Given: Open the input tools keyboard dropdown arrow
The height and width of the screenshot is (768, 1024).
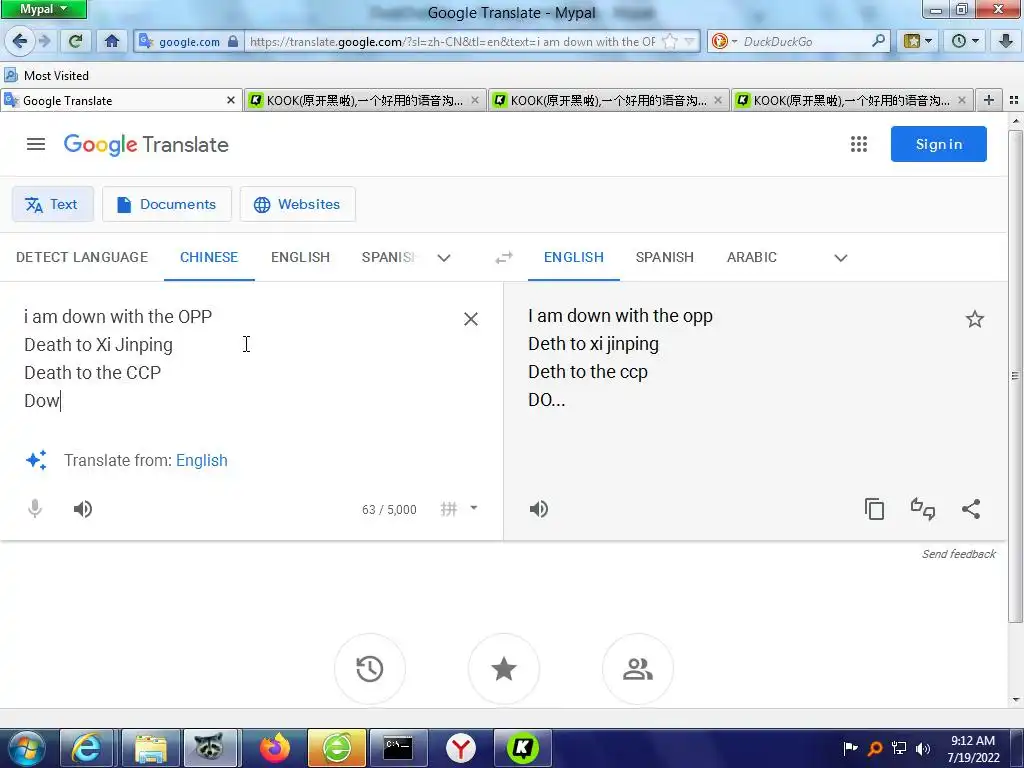Looking at the screenshot, I should (x=473, y=508).
